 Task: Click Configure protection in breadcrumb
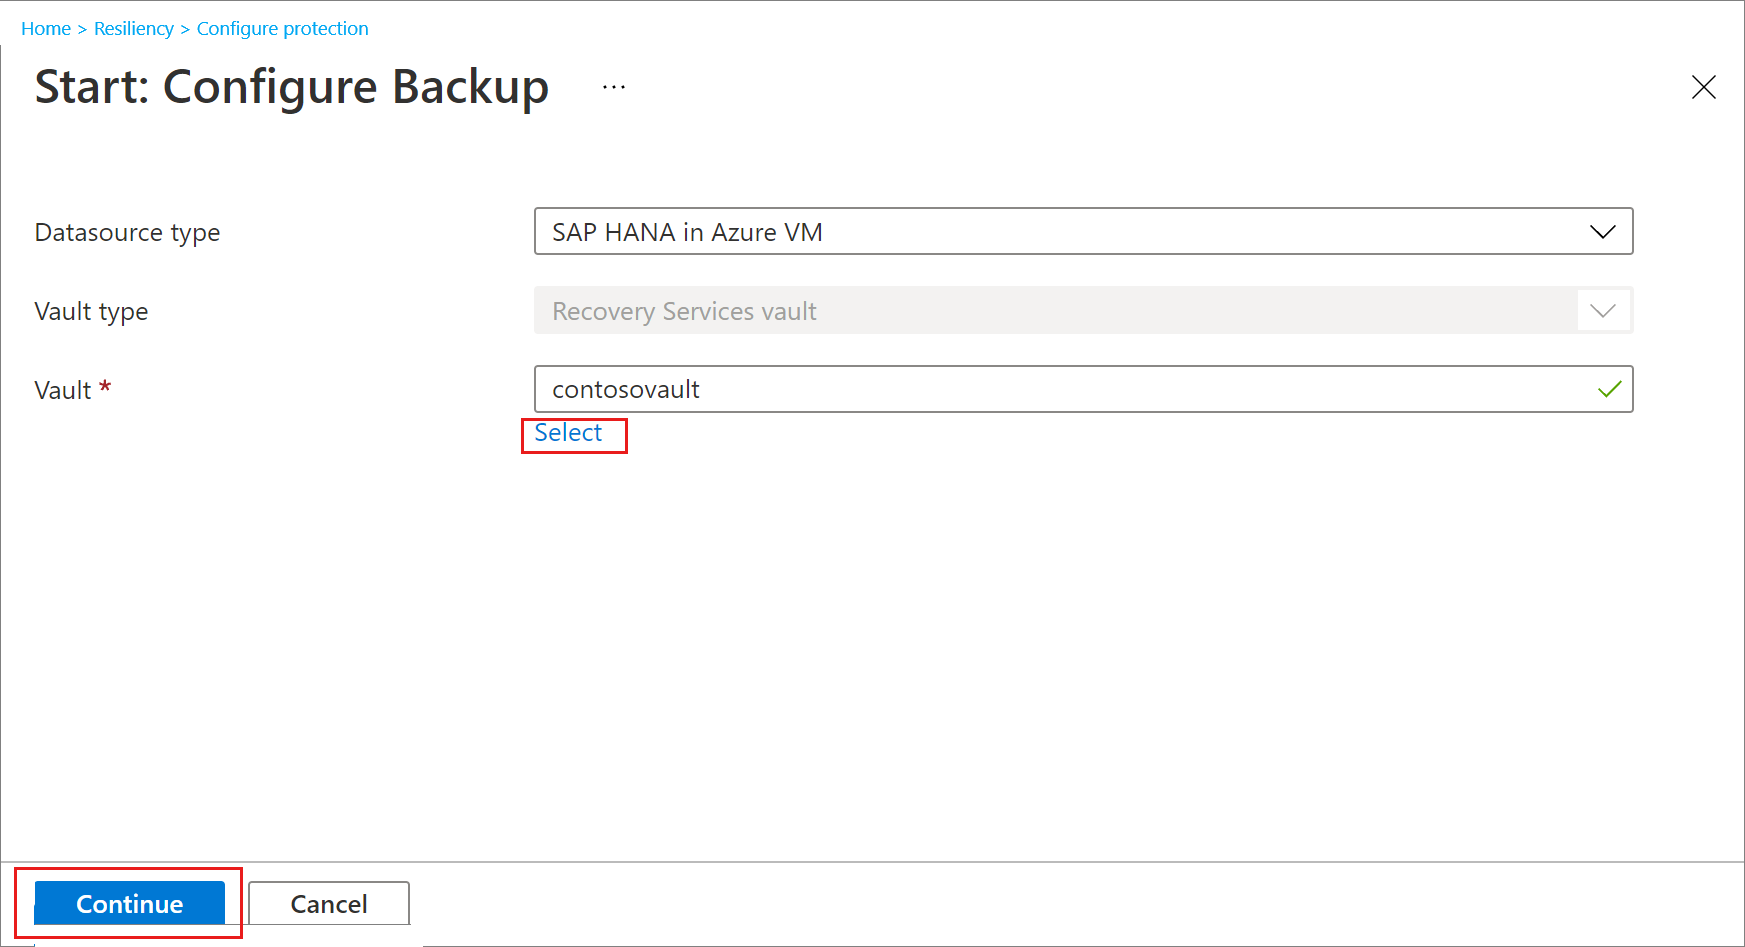click(x=282, y=28)
